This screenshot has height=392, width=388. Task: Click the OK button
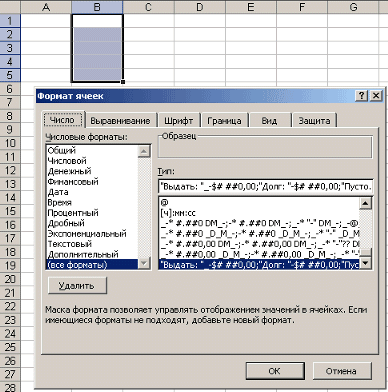click(x=275, y=371)
